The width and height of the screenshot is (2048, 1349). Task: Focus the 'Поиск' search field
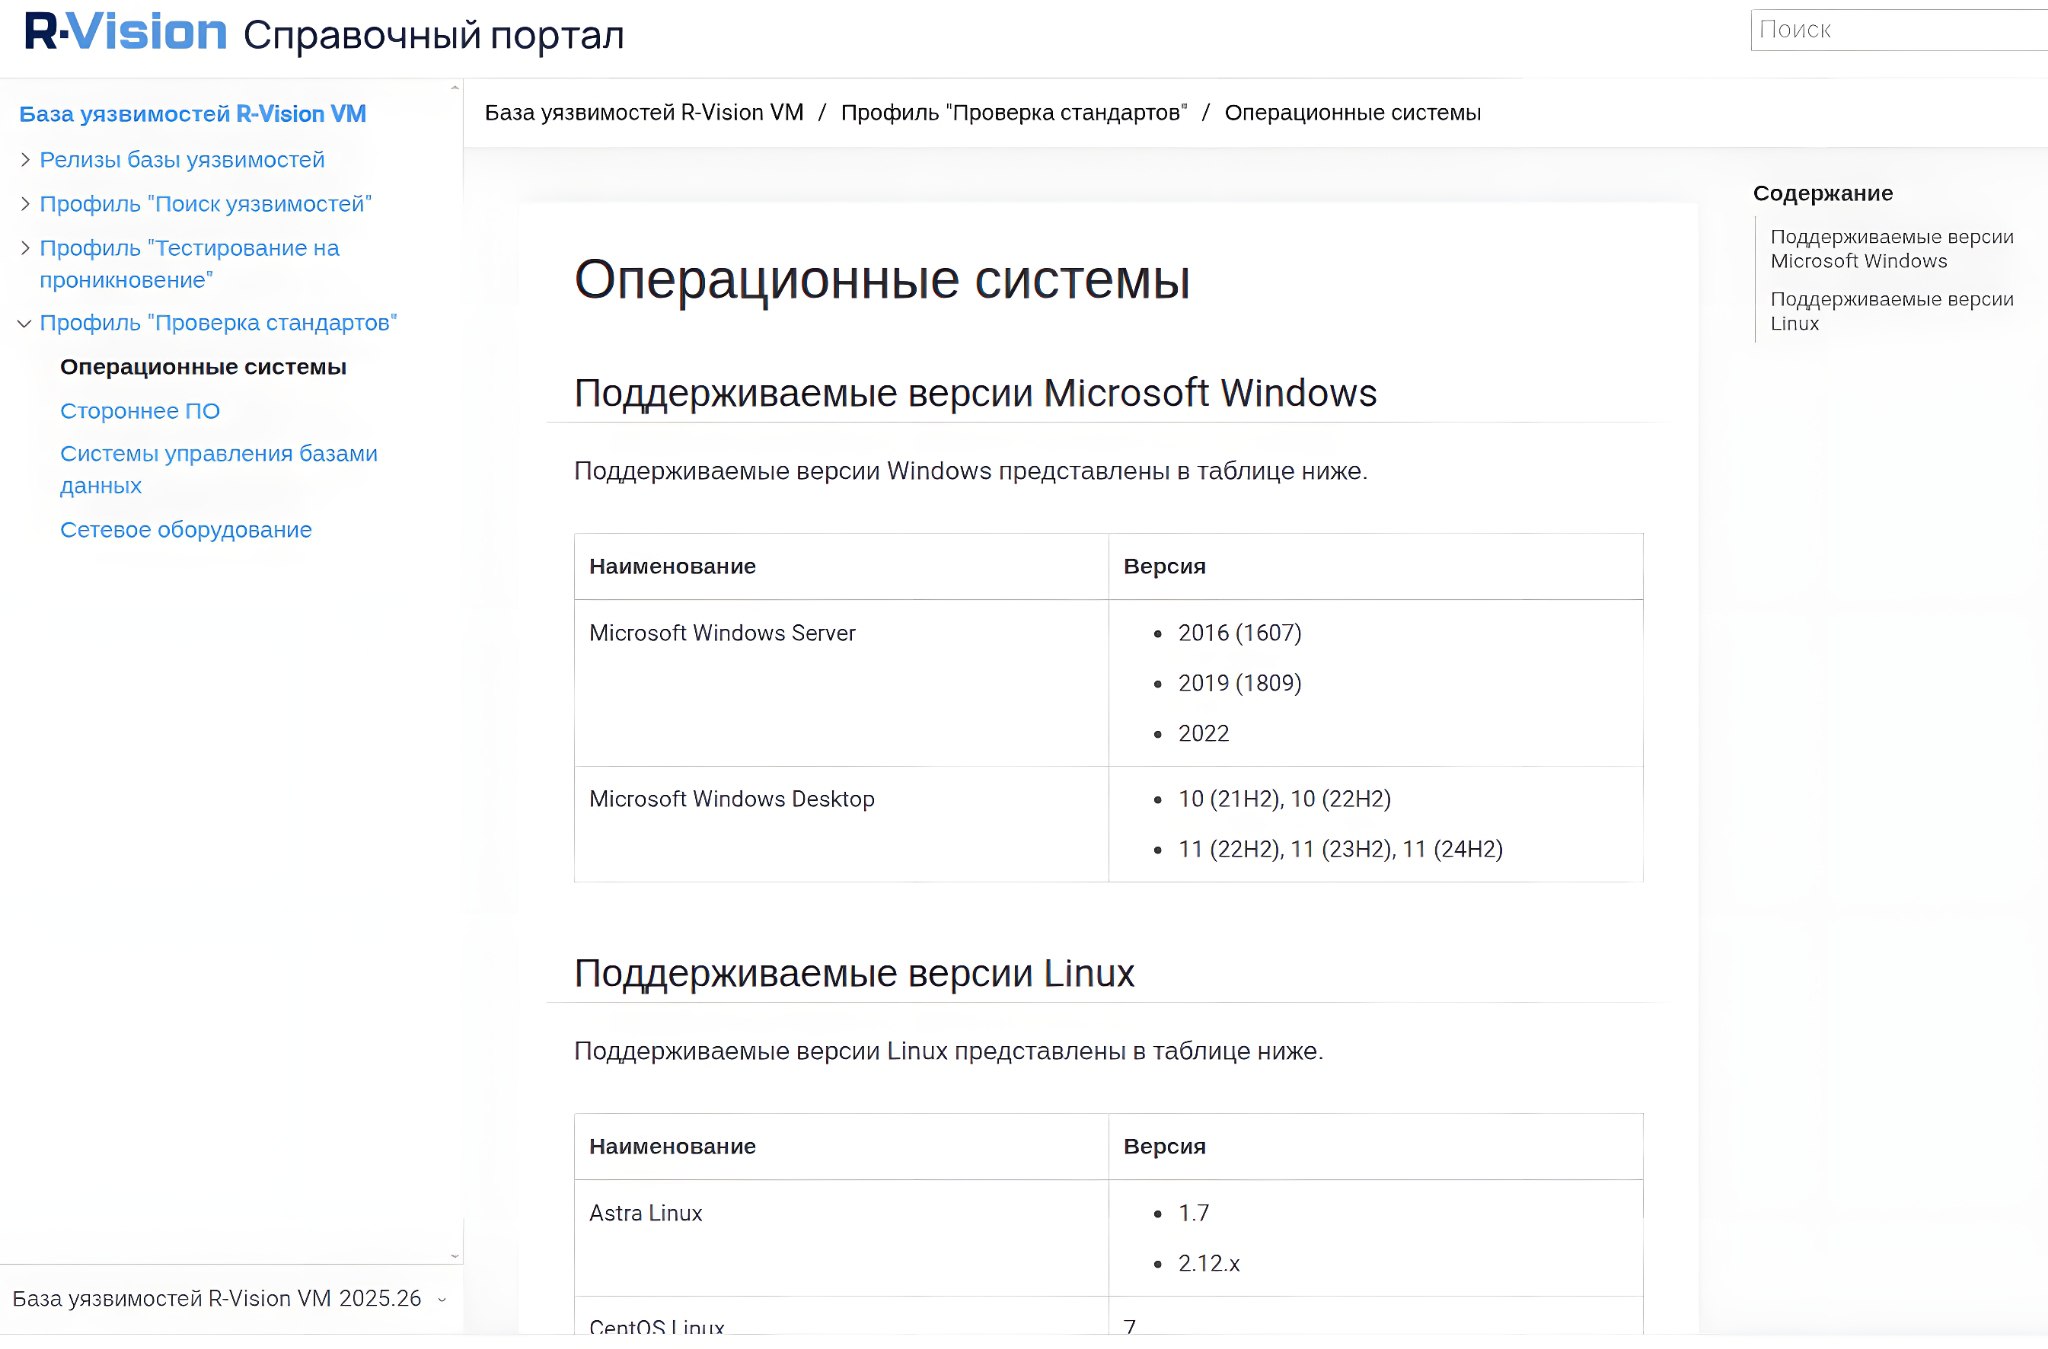coord(1900,30)
